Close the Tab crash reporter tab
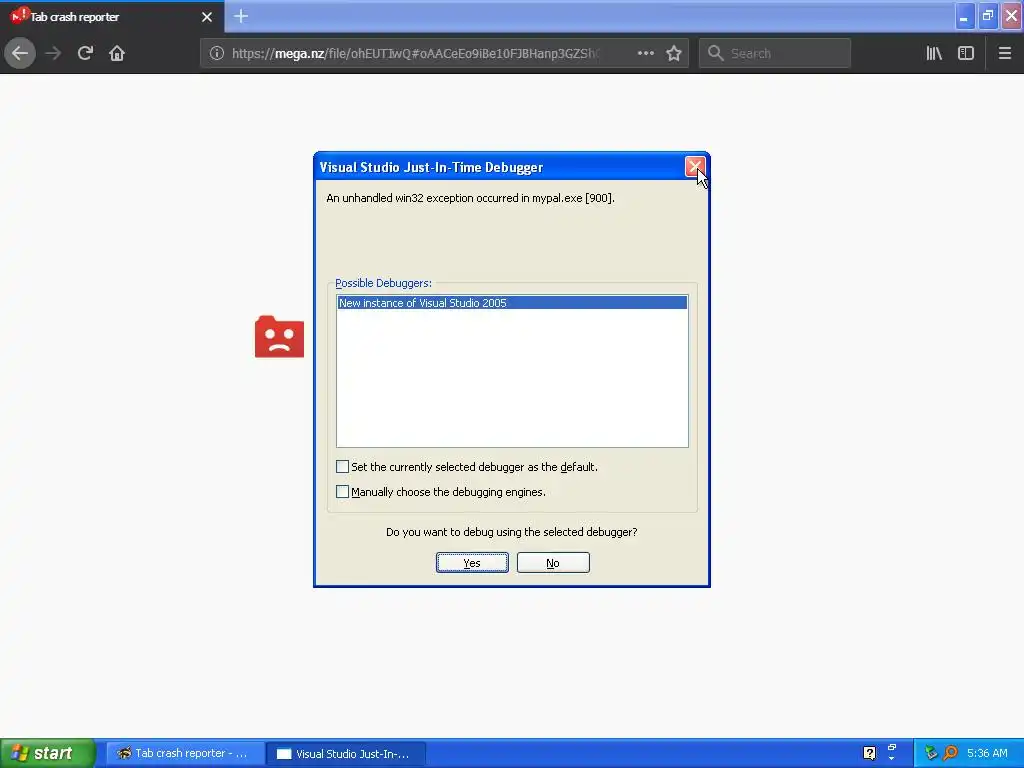The width and height of the screenshot is (1024, 768). point(207,17)
